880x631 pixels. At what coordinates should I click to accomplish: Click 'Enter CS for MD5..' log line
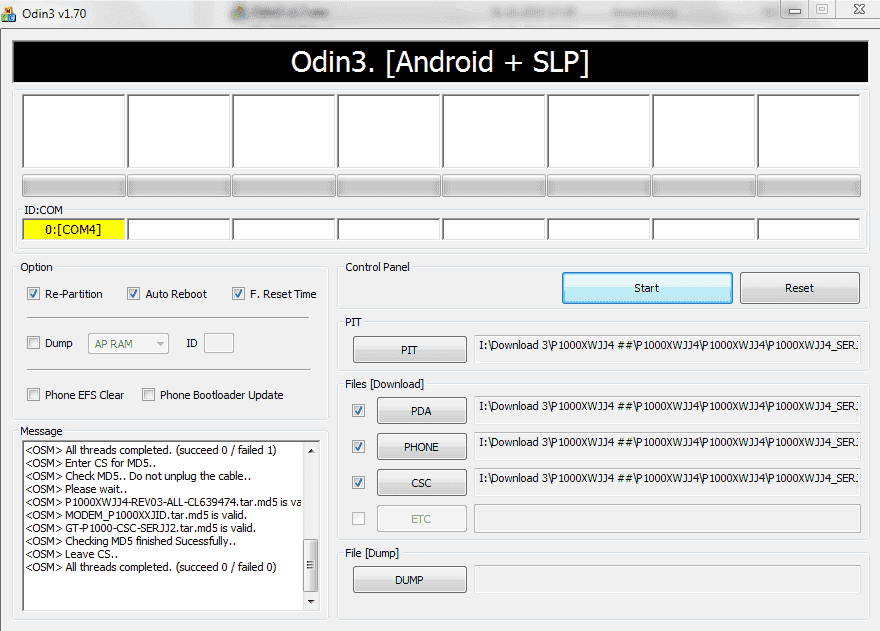pyautogui.click(x=91, y=463)
